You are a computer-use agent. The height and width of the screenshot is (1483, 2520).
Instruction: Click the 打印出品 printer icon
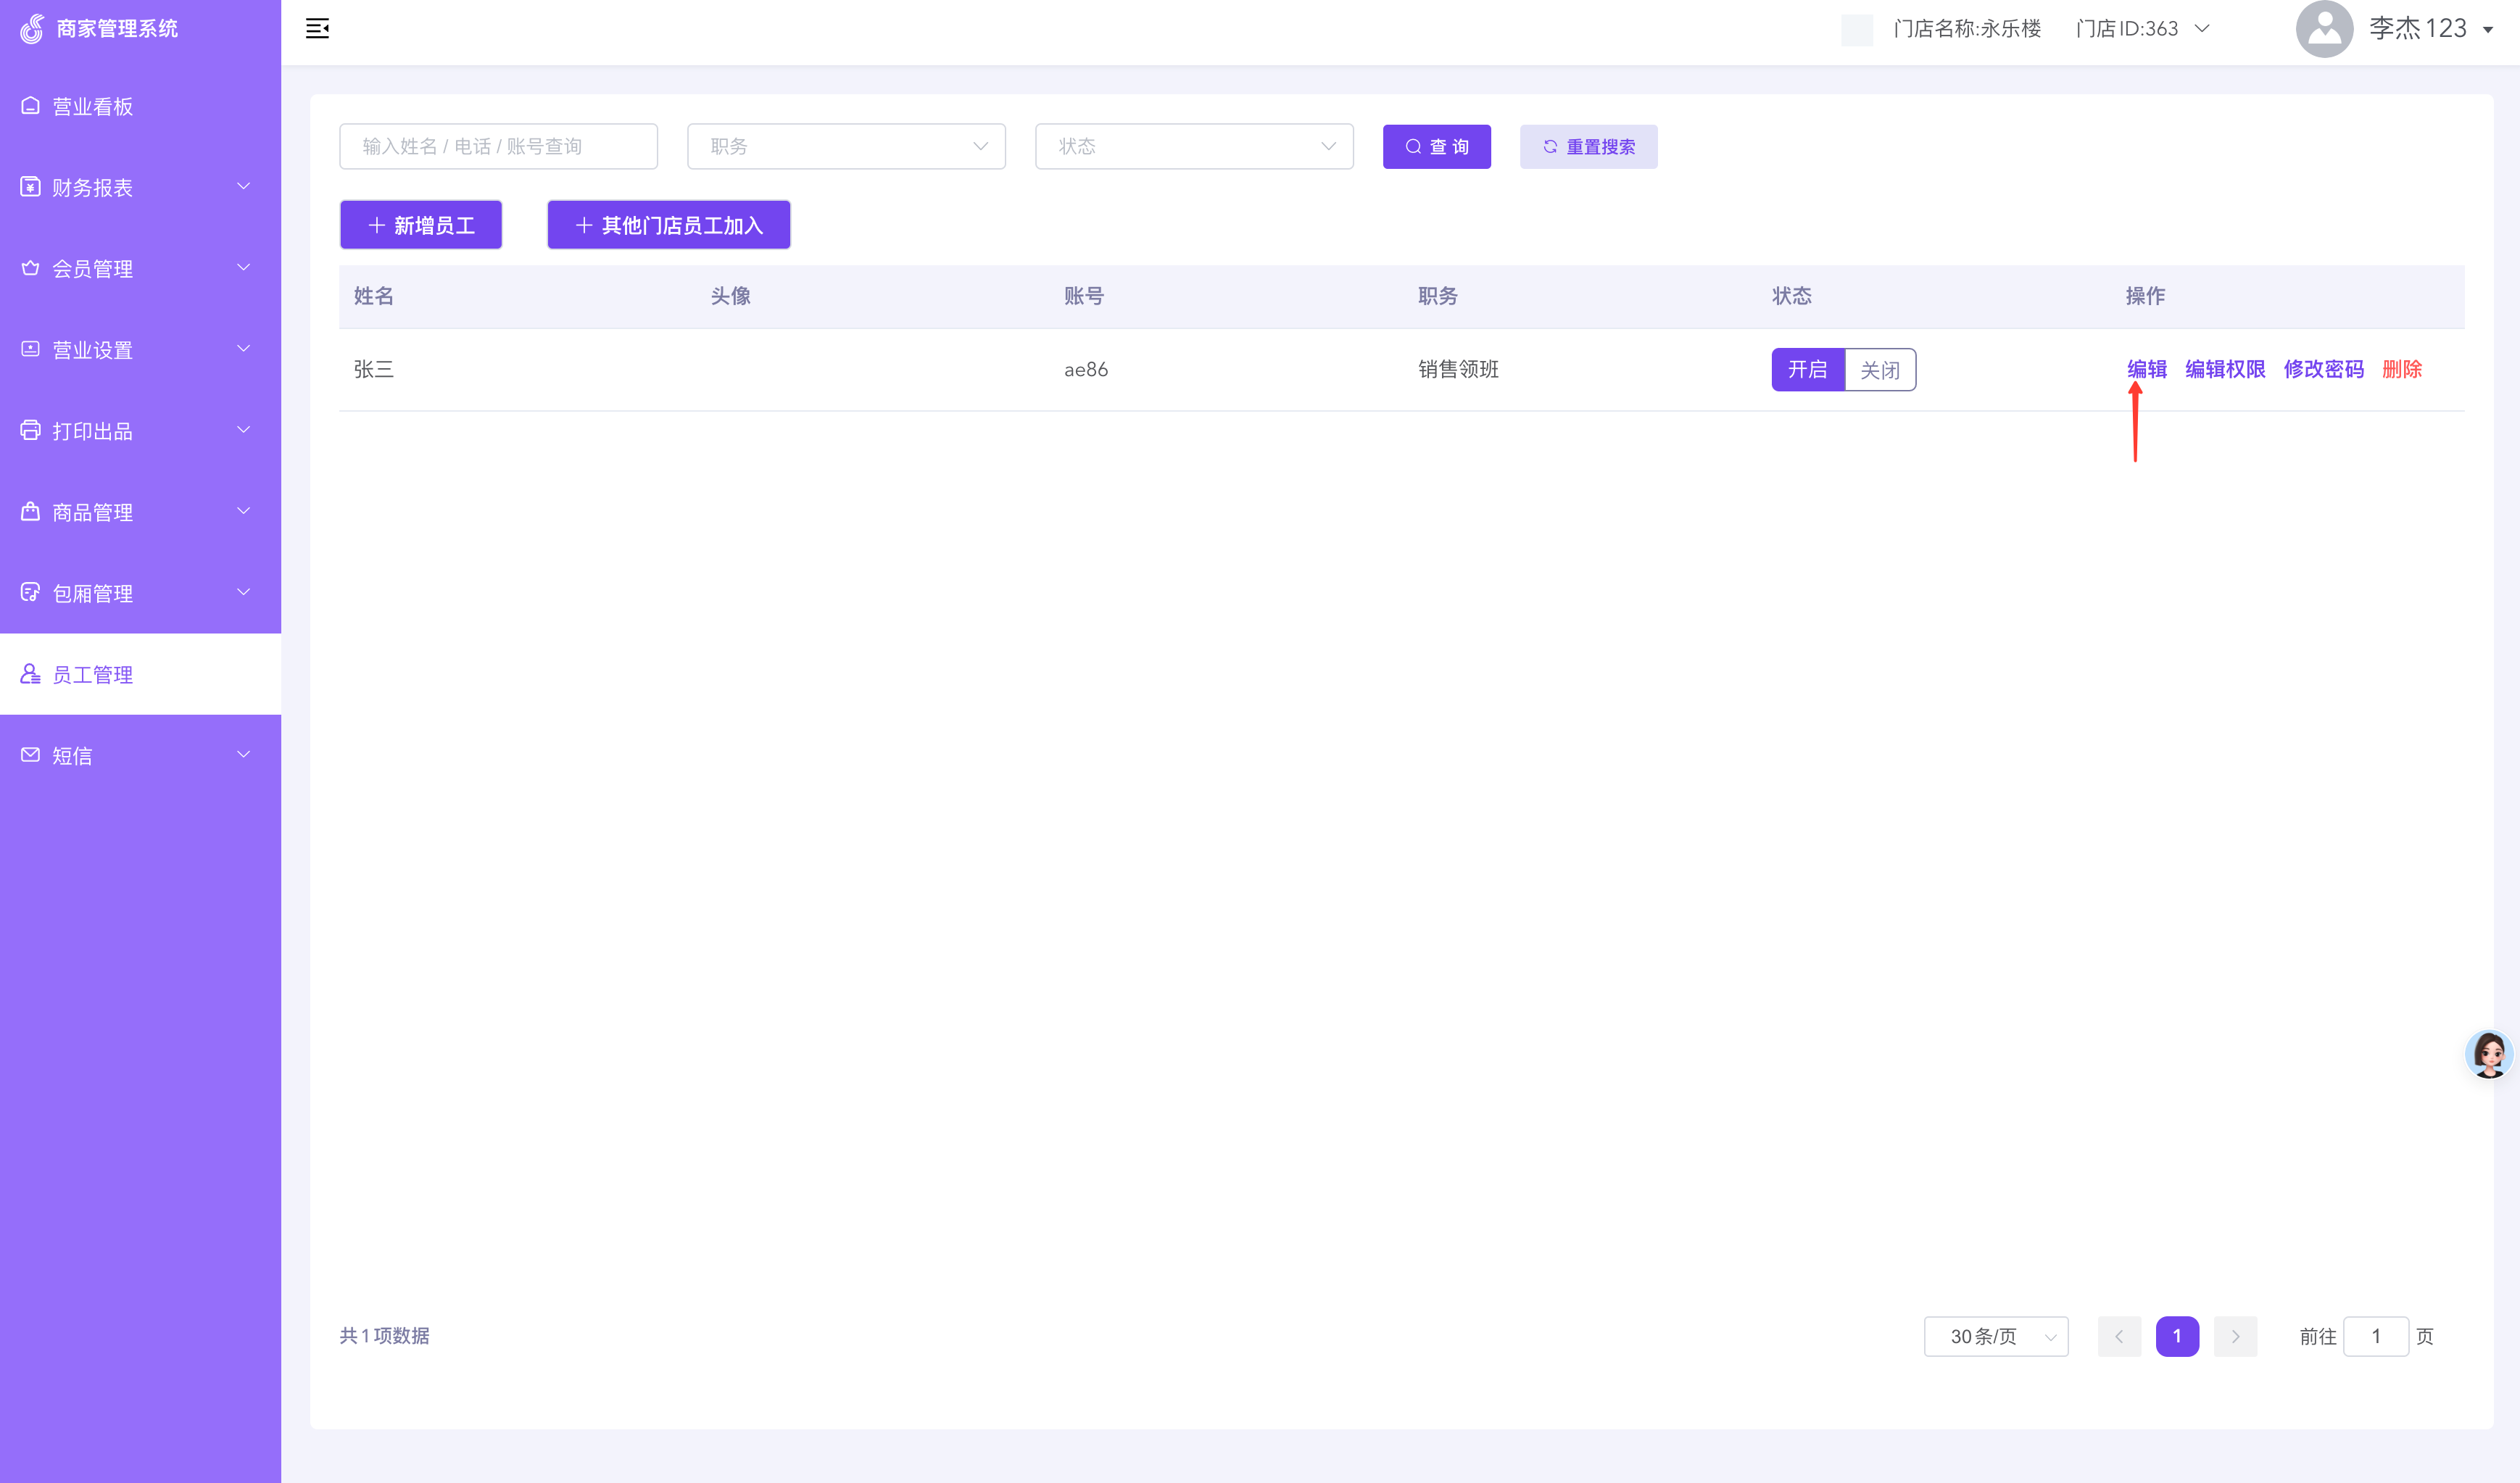point(30,430)
